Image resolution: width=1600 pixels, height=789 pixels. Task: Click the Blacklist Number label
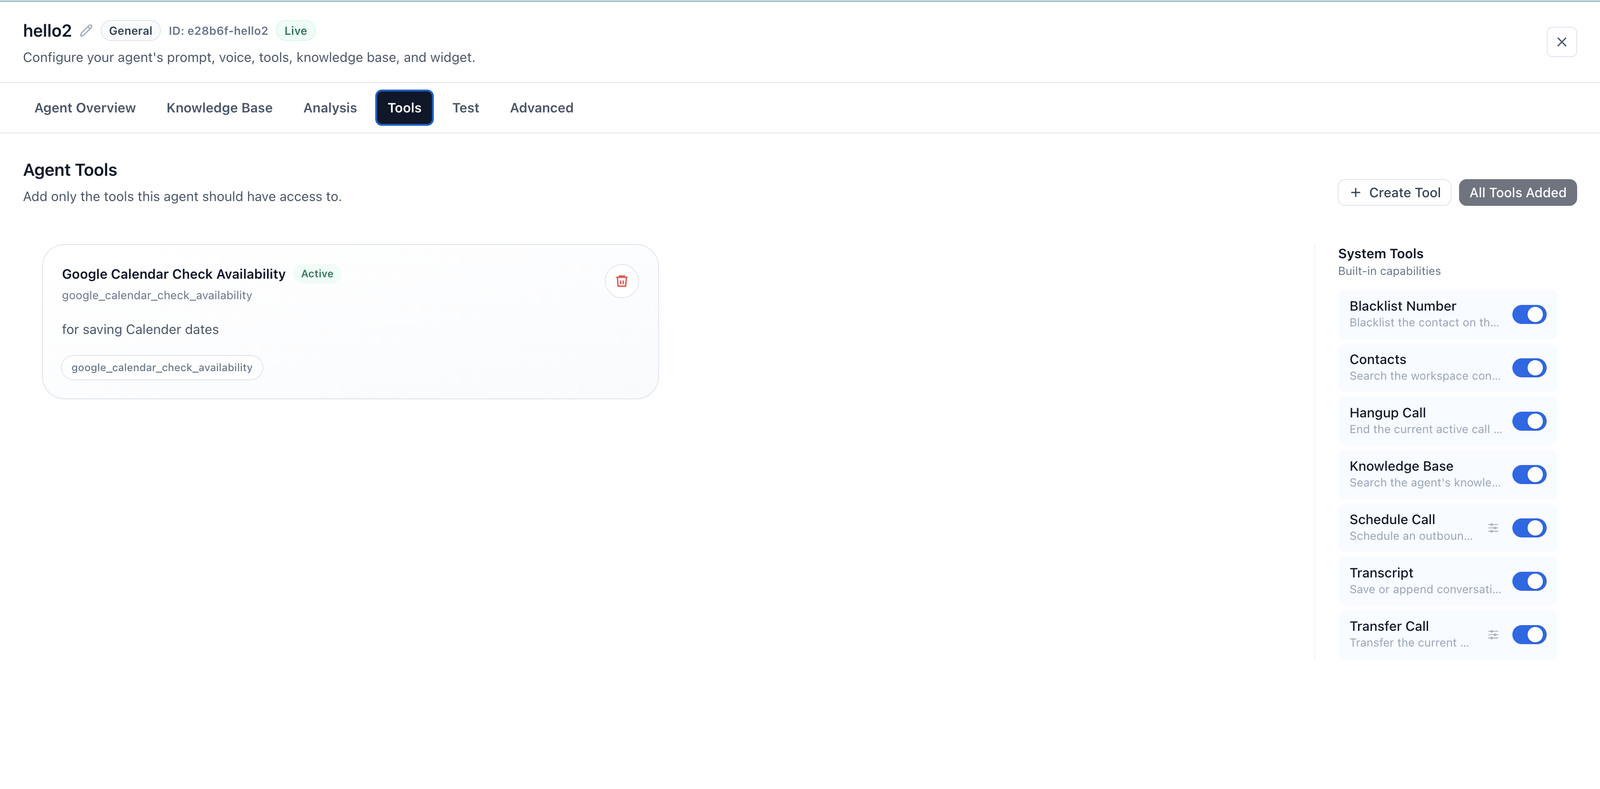click(x=1403, y=306)
